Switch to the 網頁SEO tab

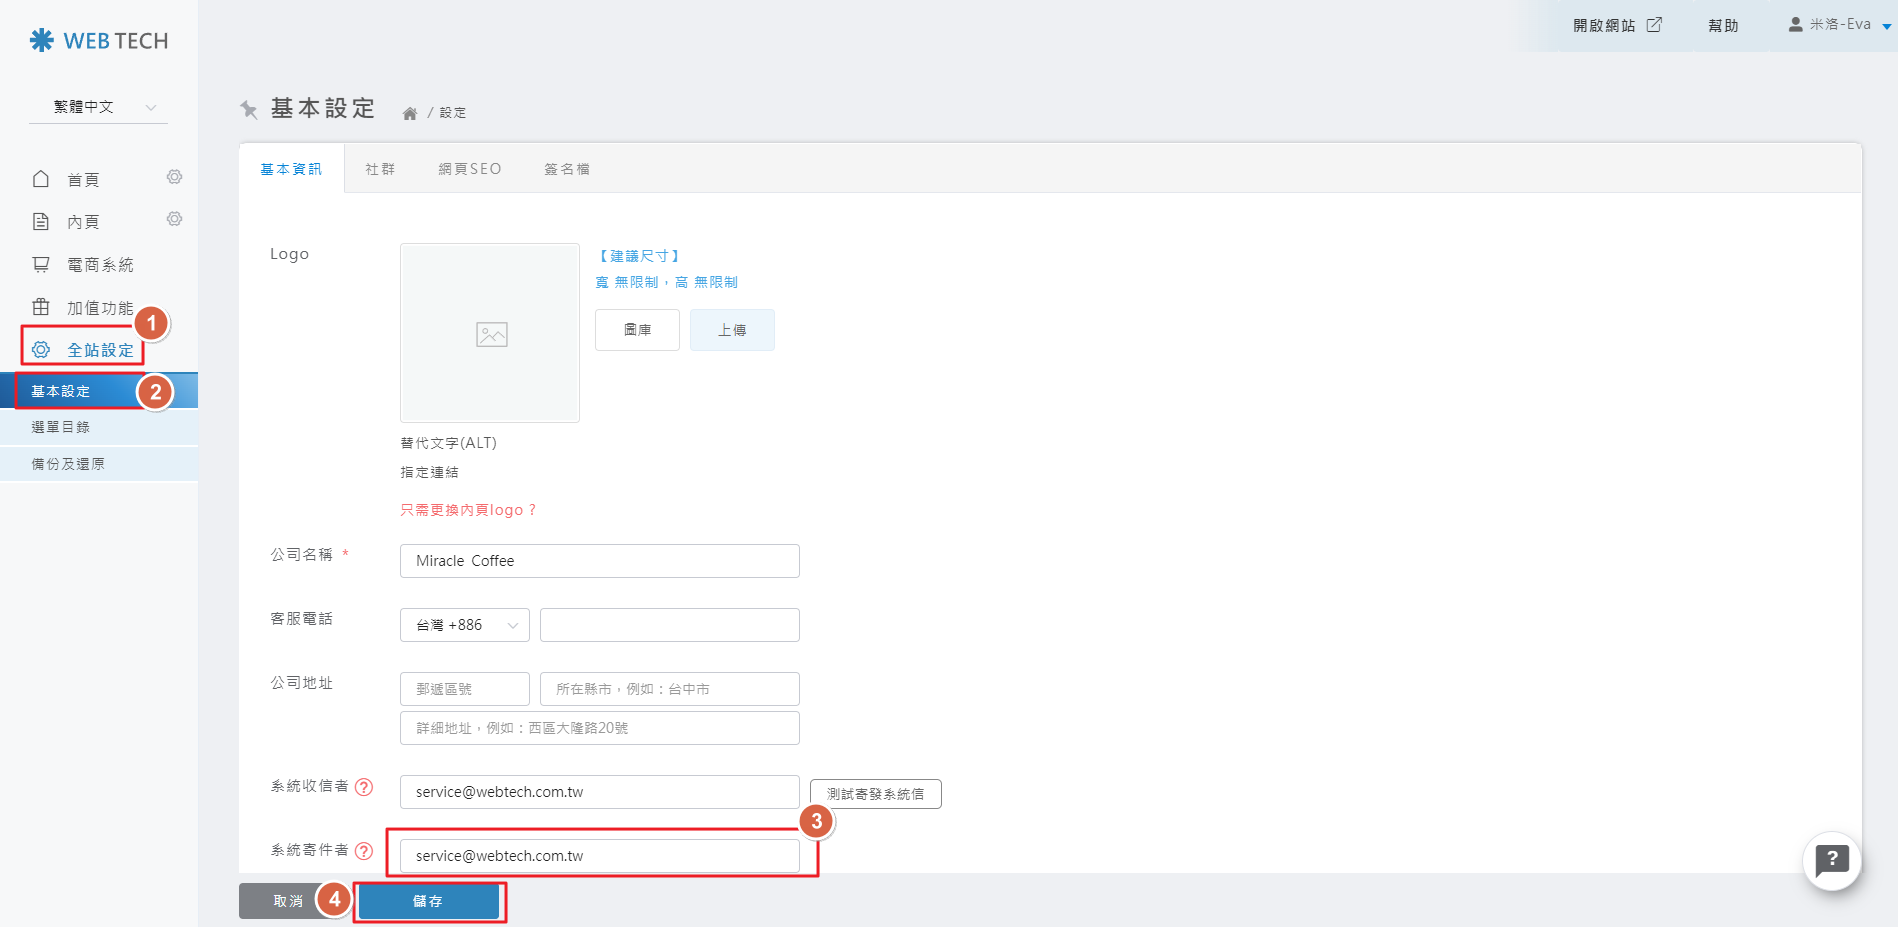click(x=470, y=169)
